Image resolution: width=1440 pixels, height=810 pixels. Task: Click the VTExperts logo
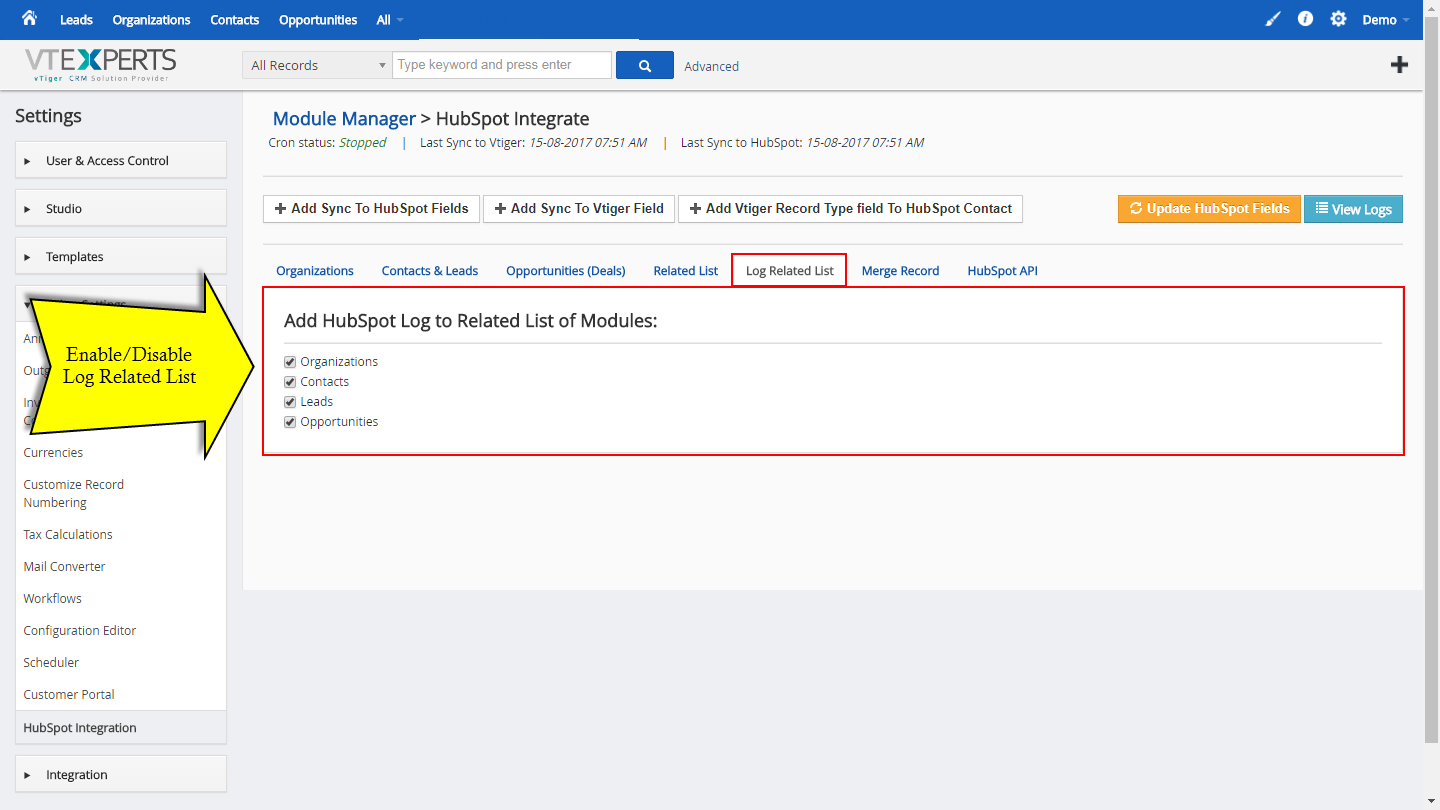click(x=101, y=64)
